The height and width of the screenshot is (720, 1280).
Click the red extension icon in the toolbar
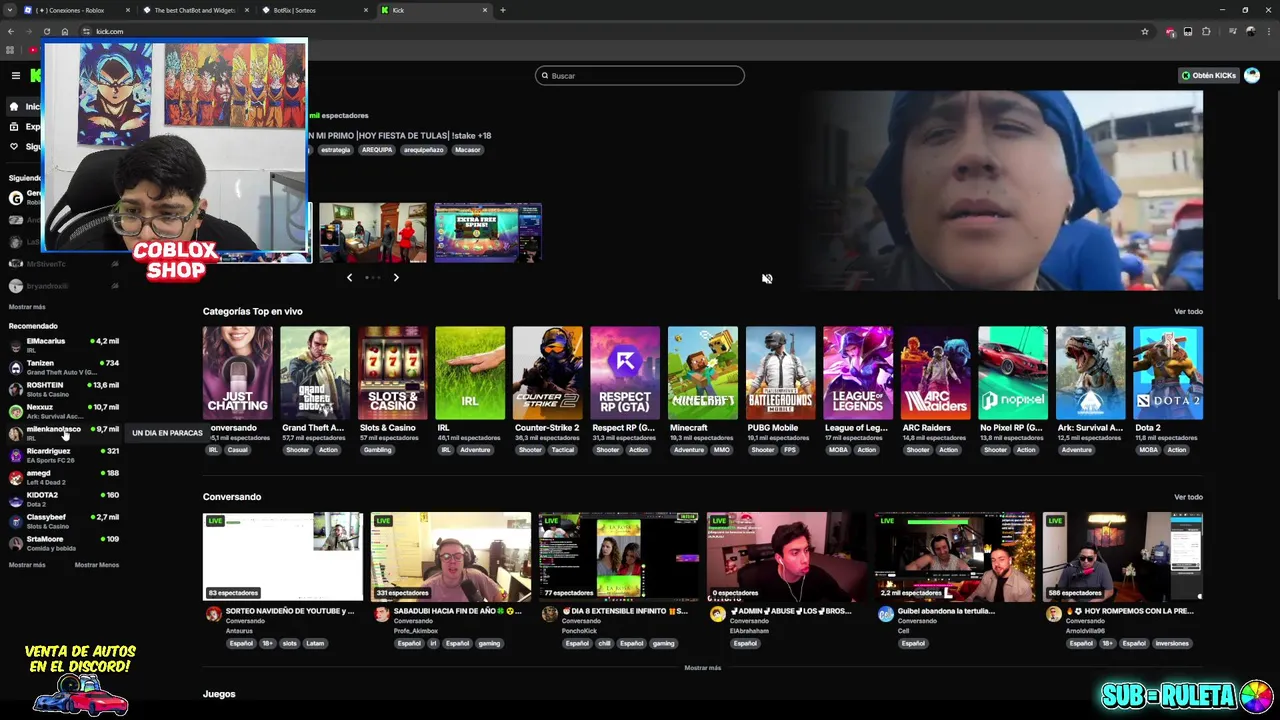pos(1170,31)
